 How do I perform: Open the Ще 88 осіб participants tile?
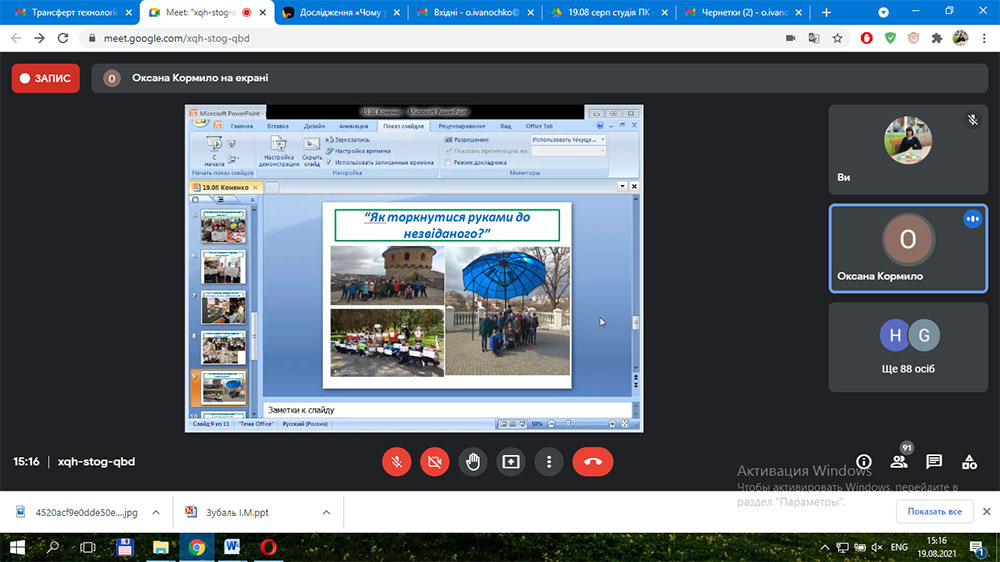pos(908,347)
